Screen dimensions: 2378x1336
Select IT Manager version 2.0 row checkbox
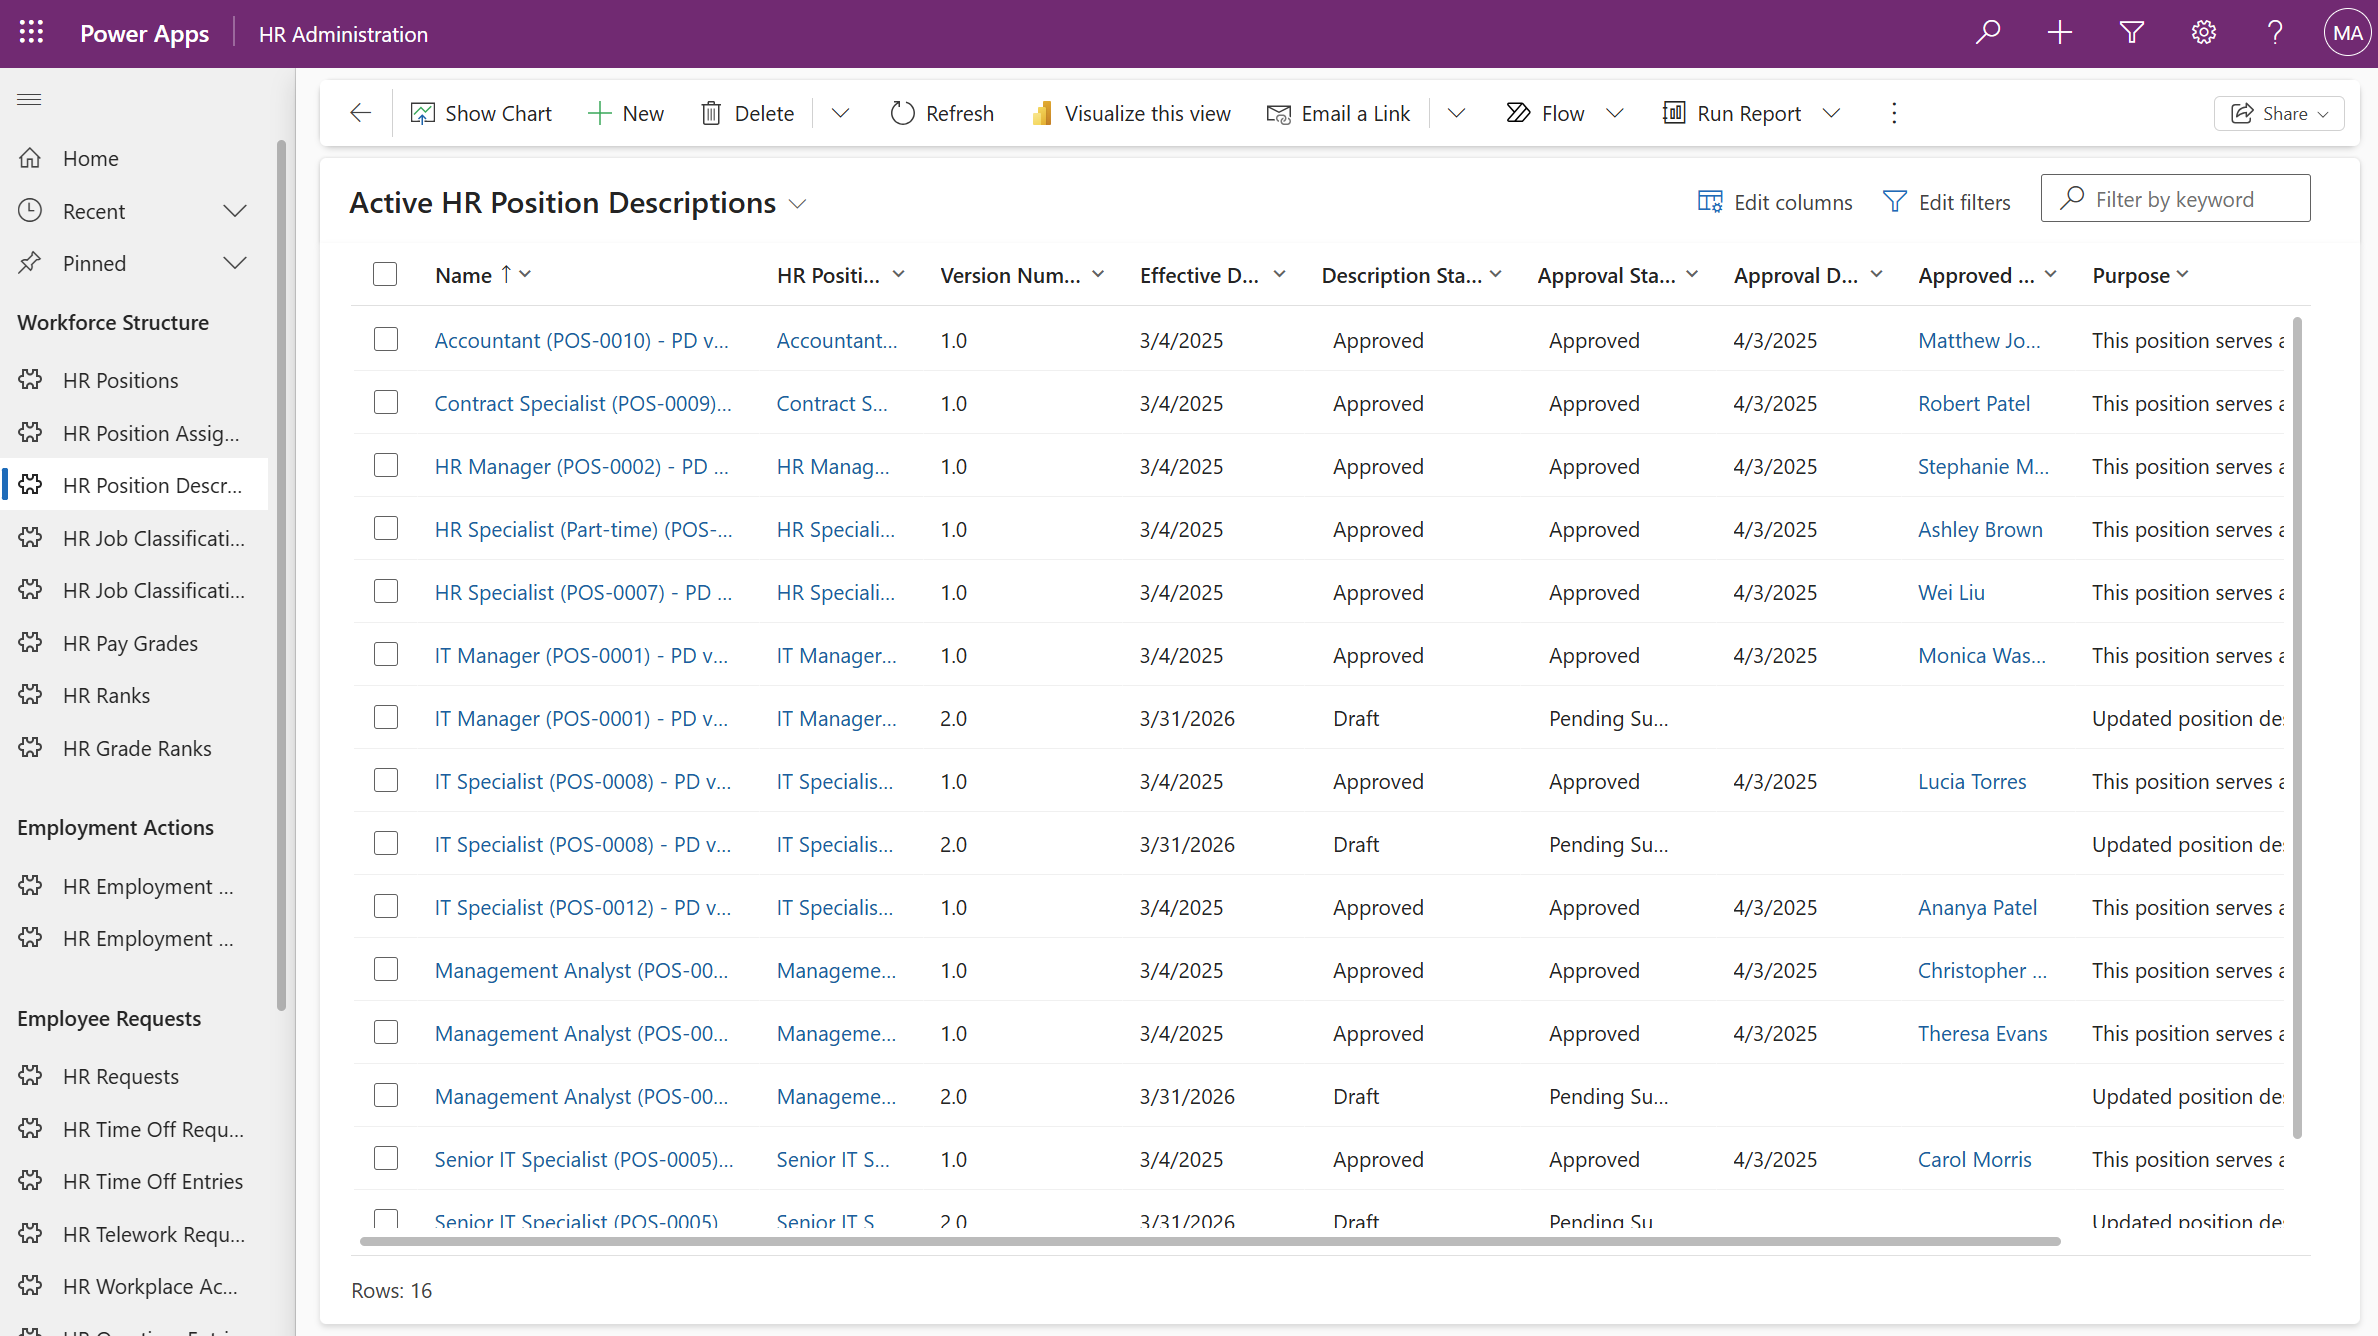tap(386, 718)
